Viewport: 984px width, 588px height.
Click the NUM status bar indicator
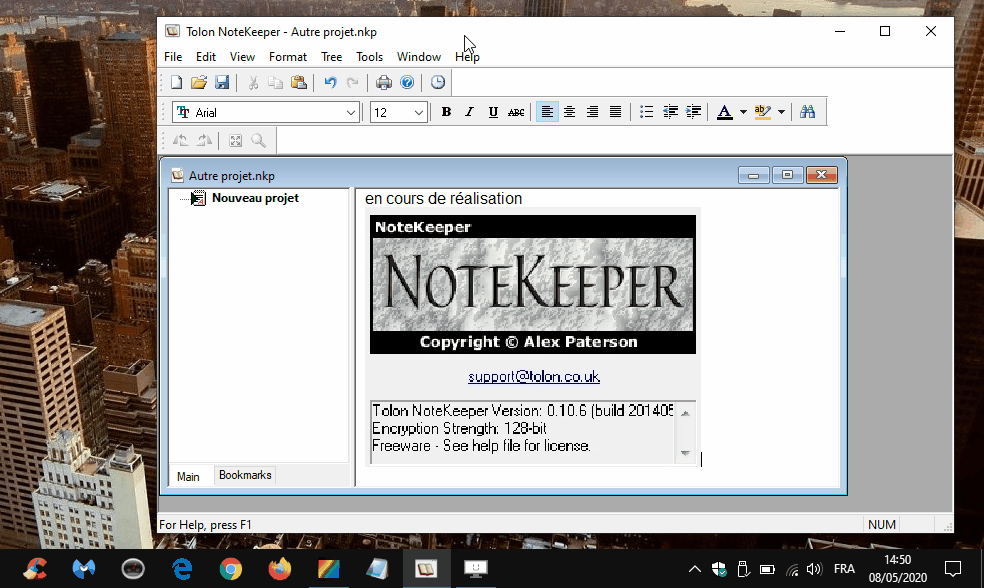point(882,525)
